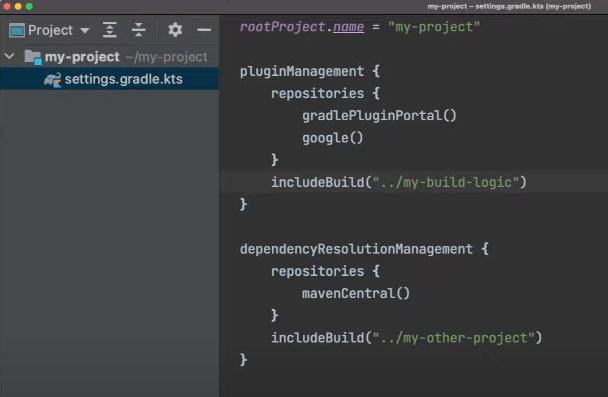This screenshot has width=608, height=397.
Task: Collapse the my-project tree node
Action: pos(9,57)
